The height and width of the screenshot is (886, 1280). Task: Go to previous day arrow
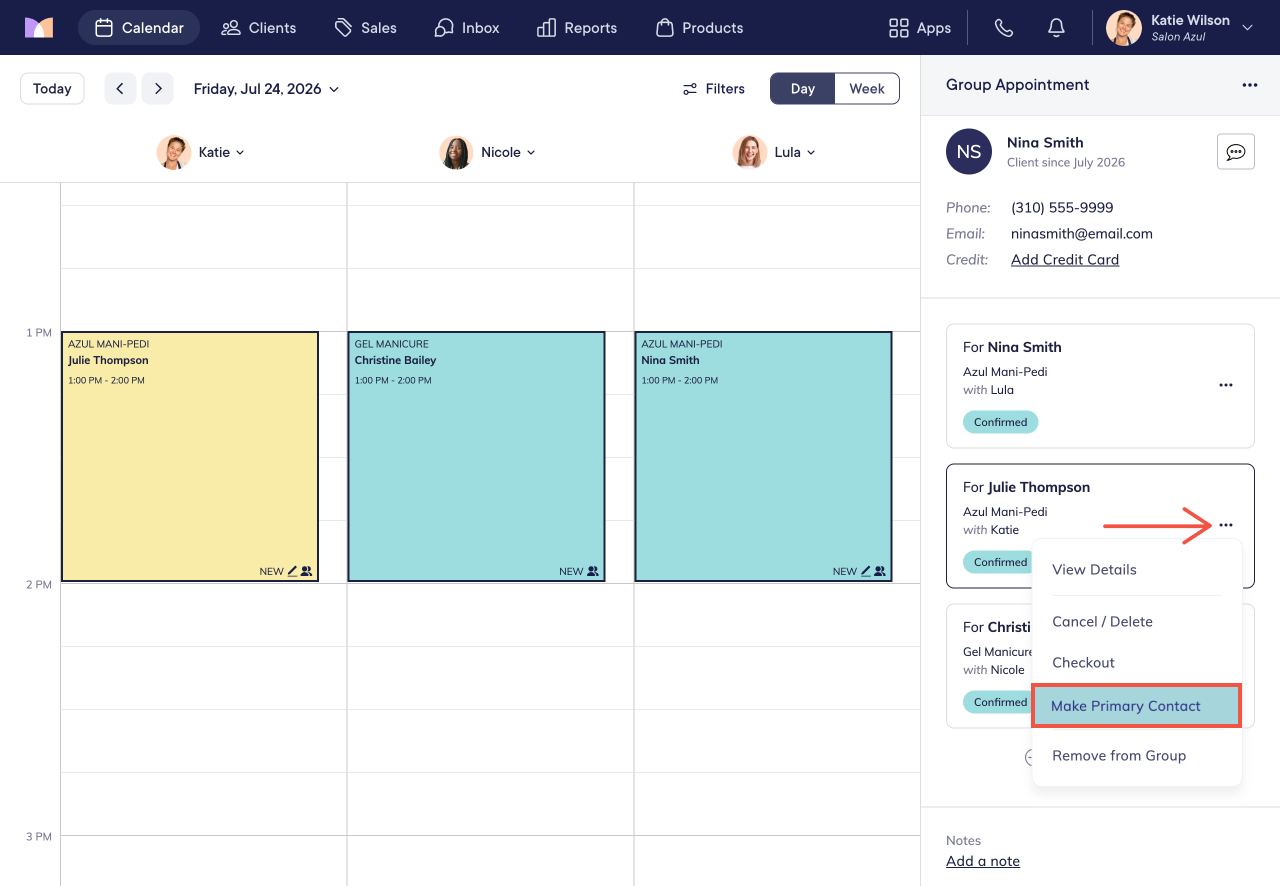pos(120,89)
